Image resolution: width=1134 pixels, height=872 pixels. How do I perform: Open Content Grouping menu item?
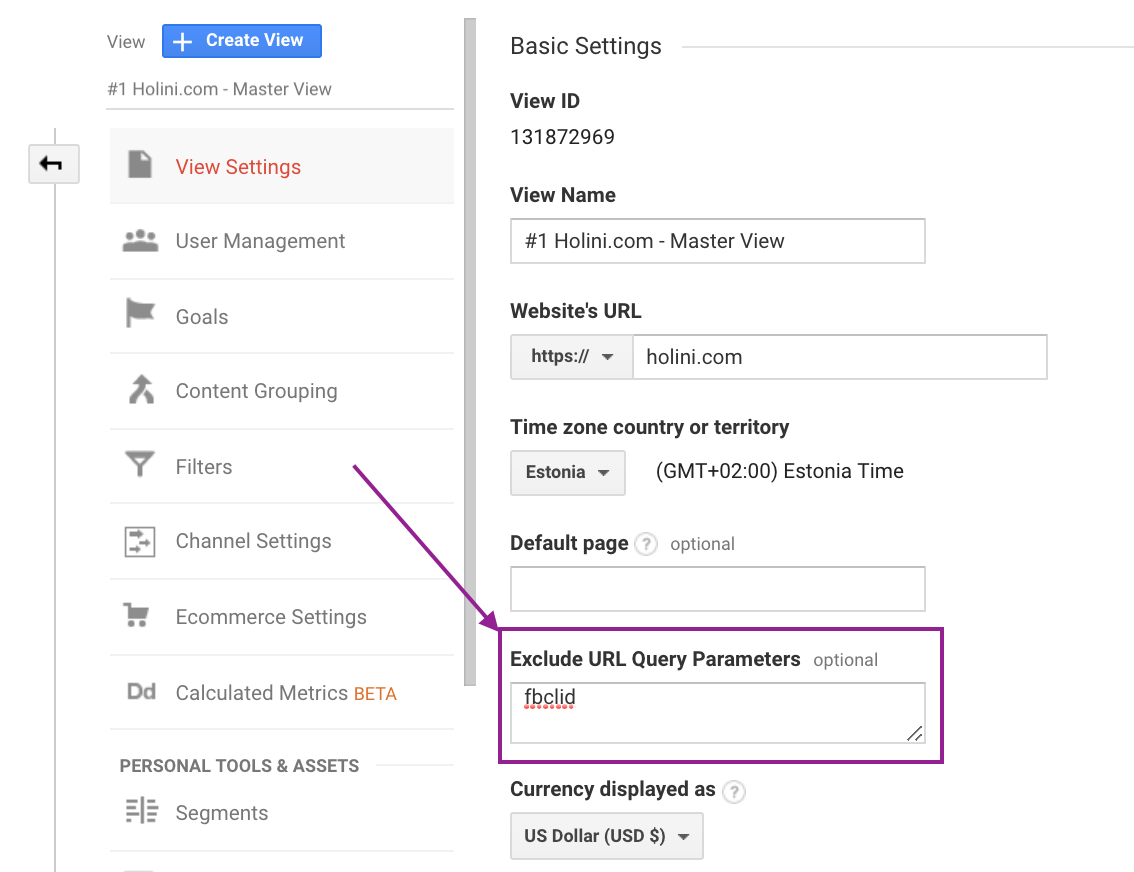click(x=282, y=391)
